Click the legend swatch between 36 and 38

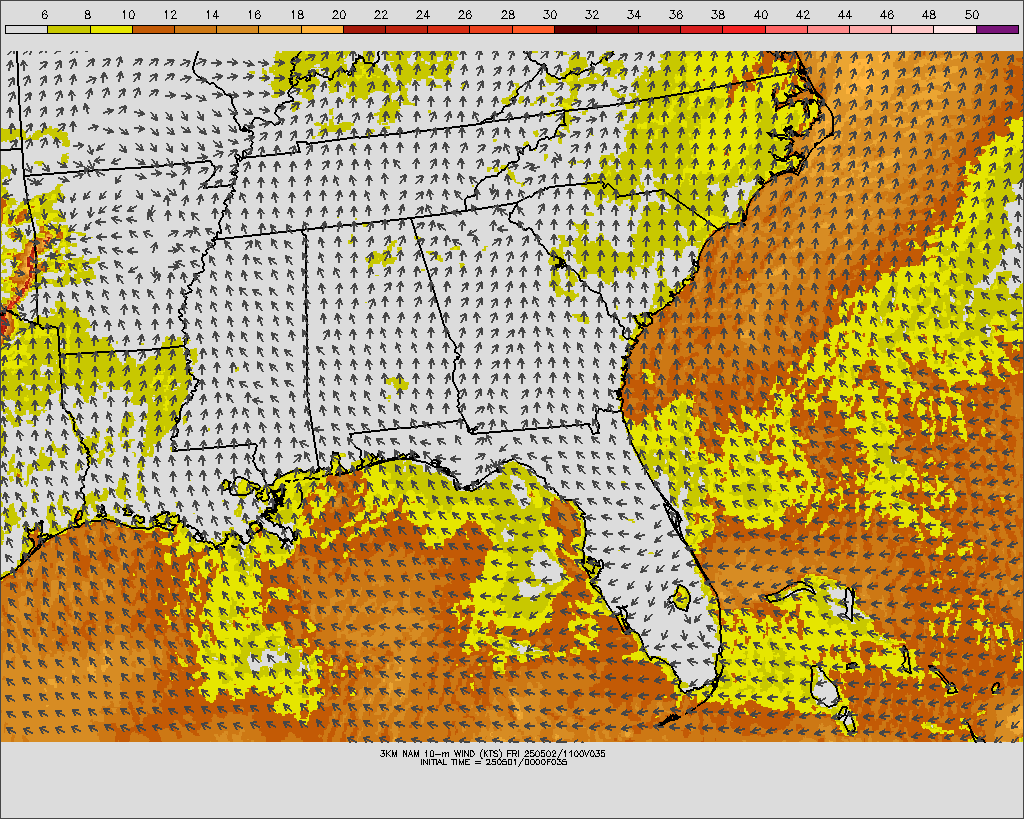(702, 29)
